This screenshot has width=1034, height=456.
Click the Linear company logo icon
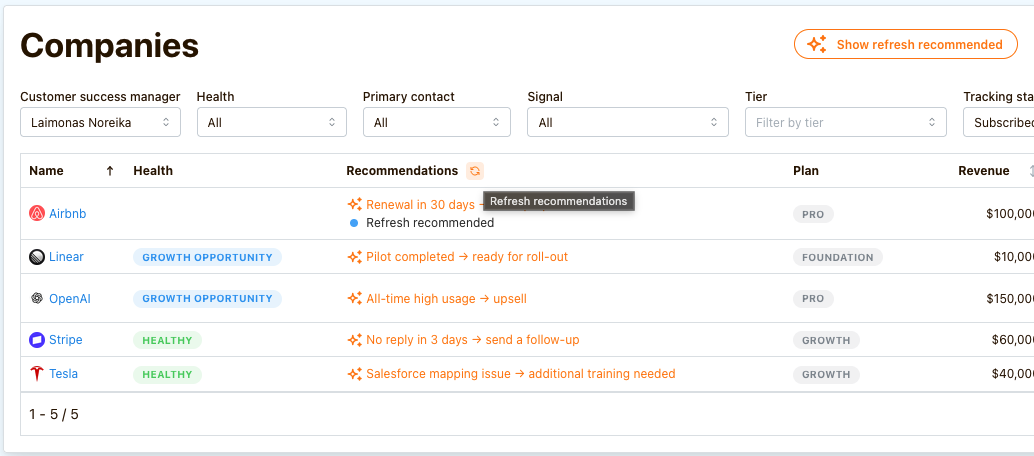tap(37, 257)
